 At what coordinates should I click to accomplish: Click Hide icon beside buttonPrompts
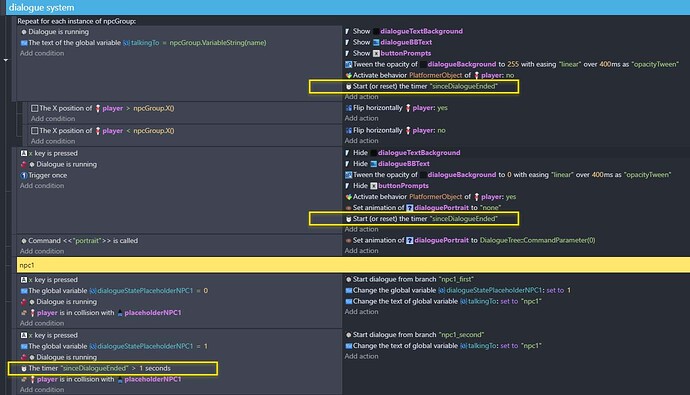(x=348, y=186)
